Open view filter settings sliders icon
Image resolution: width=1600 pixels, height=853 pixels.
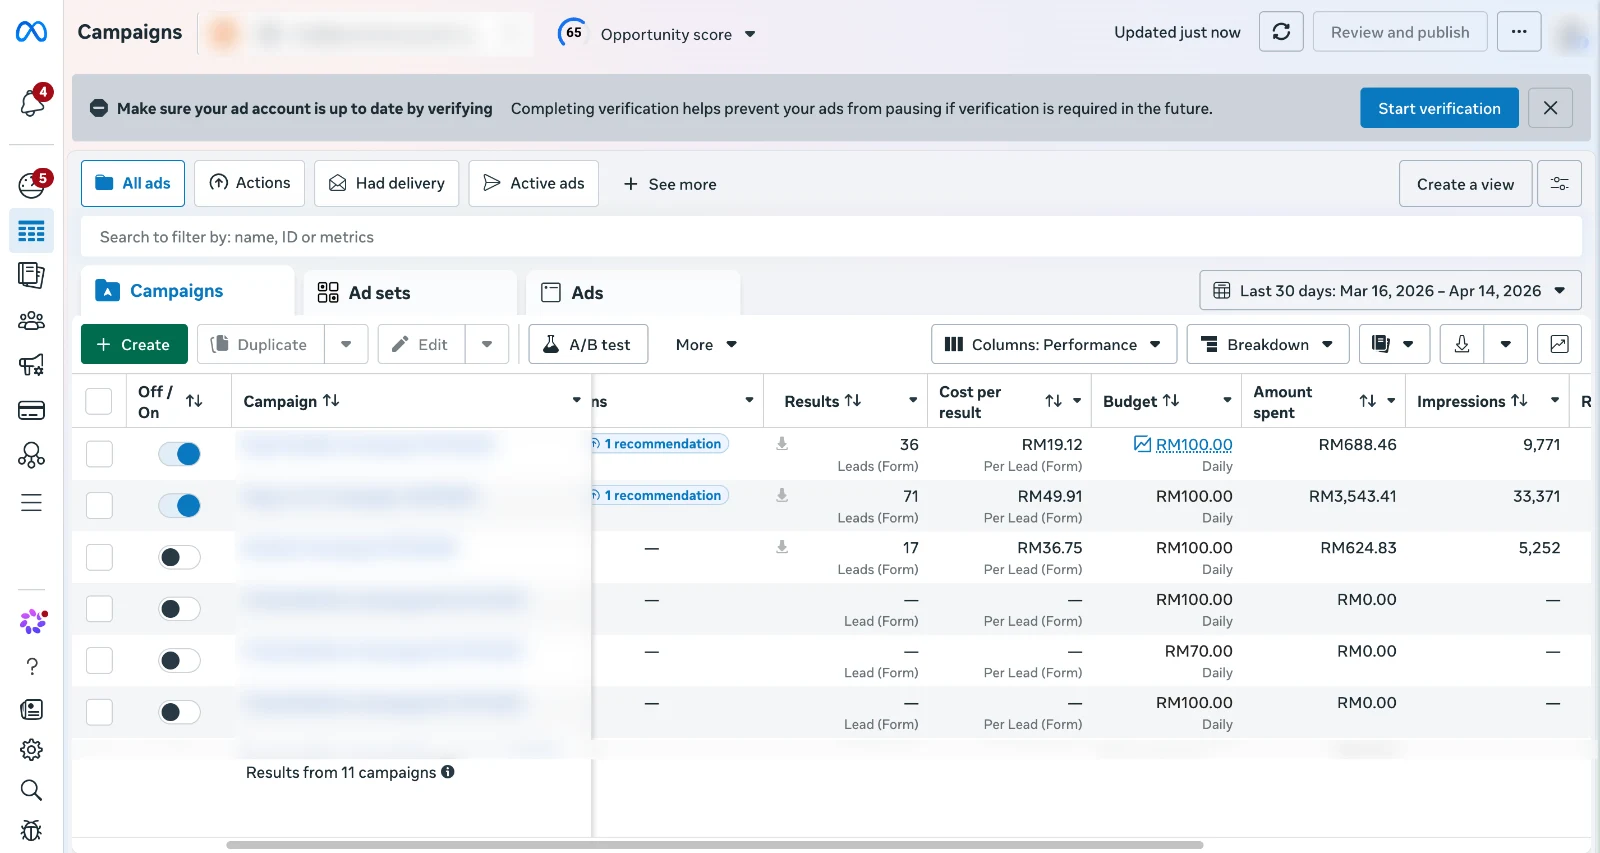point(1559,184)
